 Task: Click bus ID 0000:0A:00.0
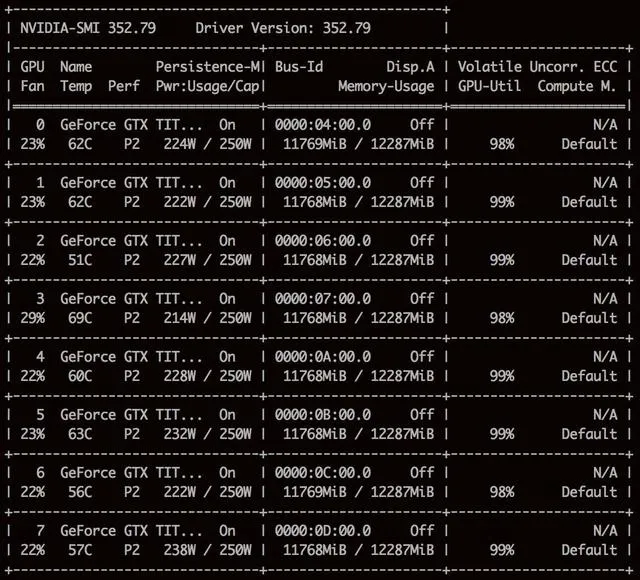pos(323,356)
